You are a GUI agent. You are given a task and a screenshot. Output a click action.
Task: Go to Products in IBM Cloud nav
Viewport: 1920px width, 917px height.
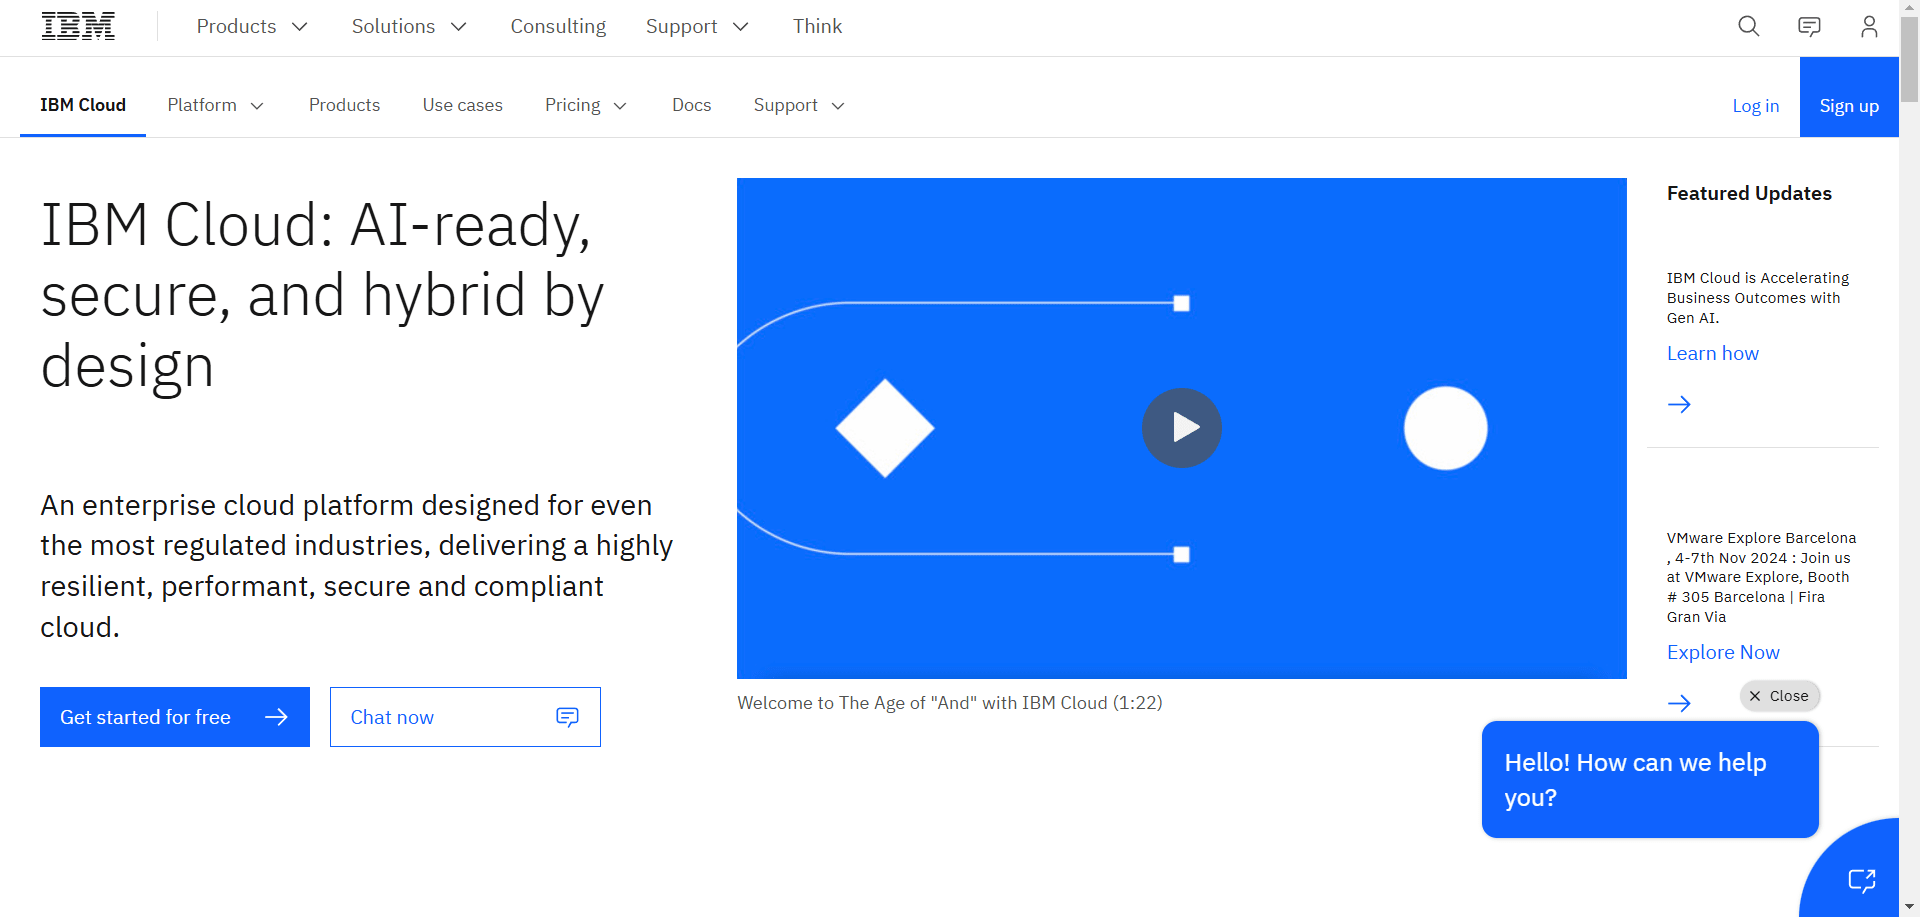(x=344, y=105)
